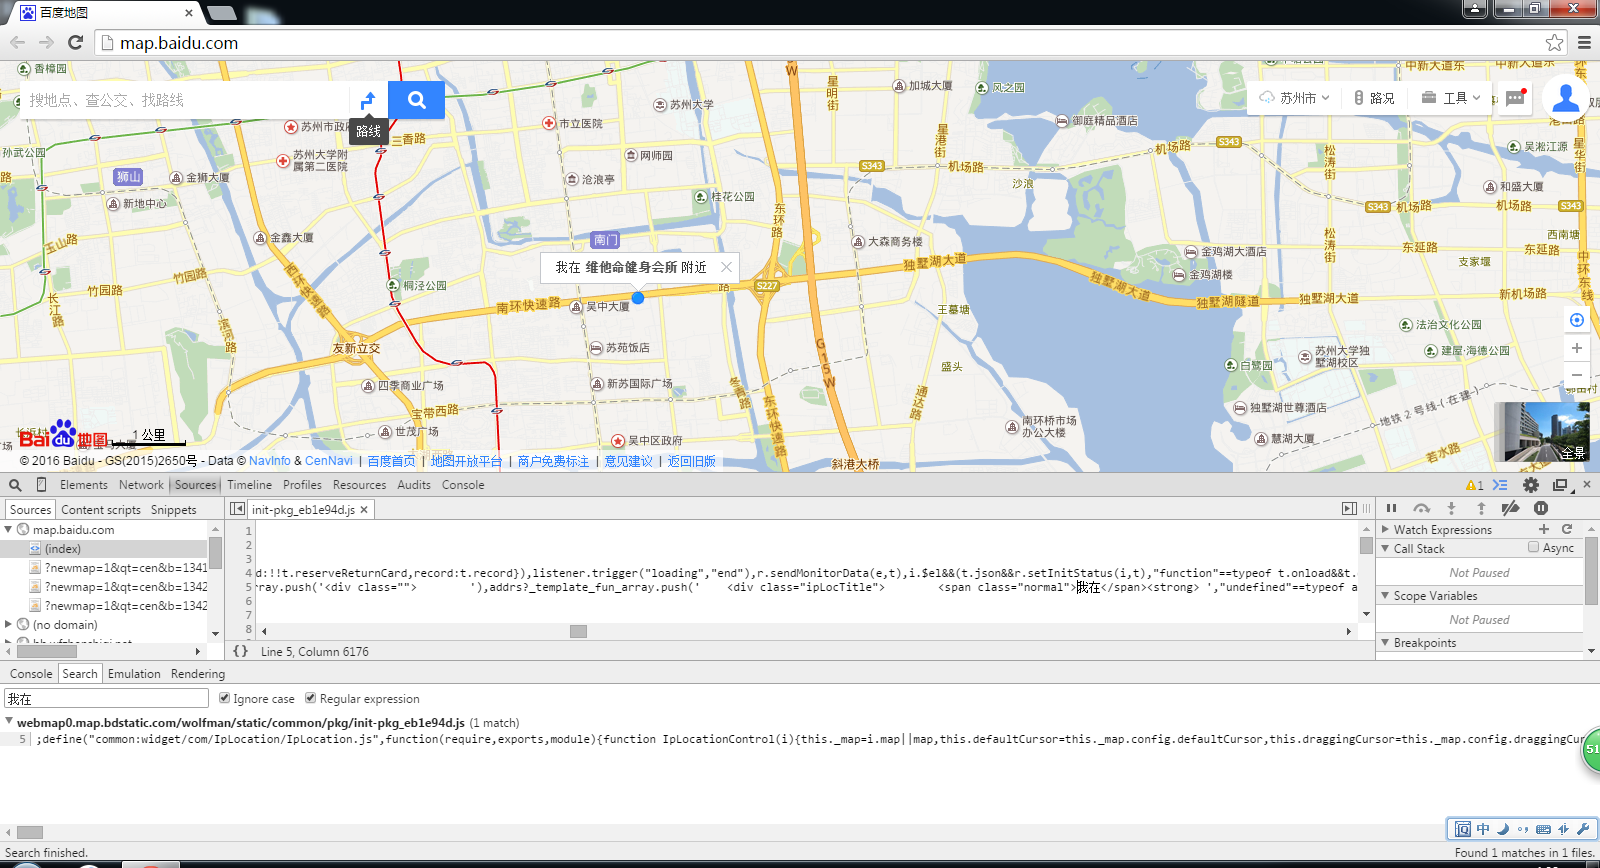Toggle the Ignore case checkbox

tap(224, 698)
